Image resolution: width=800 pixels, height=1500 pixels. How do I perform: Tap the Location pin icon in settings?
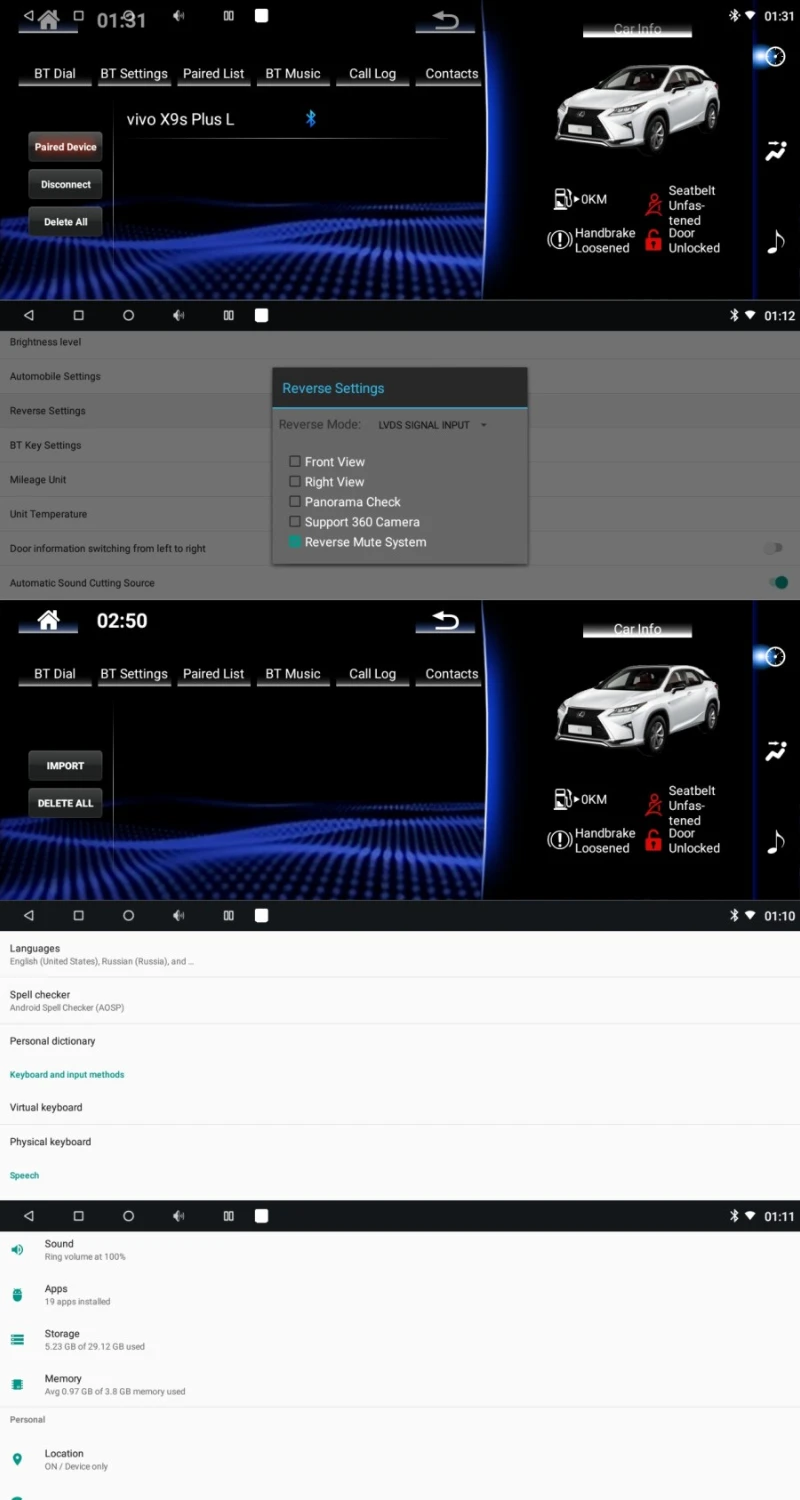pyautogui.click(x=17, y=1460)
